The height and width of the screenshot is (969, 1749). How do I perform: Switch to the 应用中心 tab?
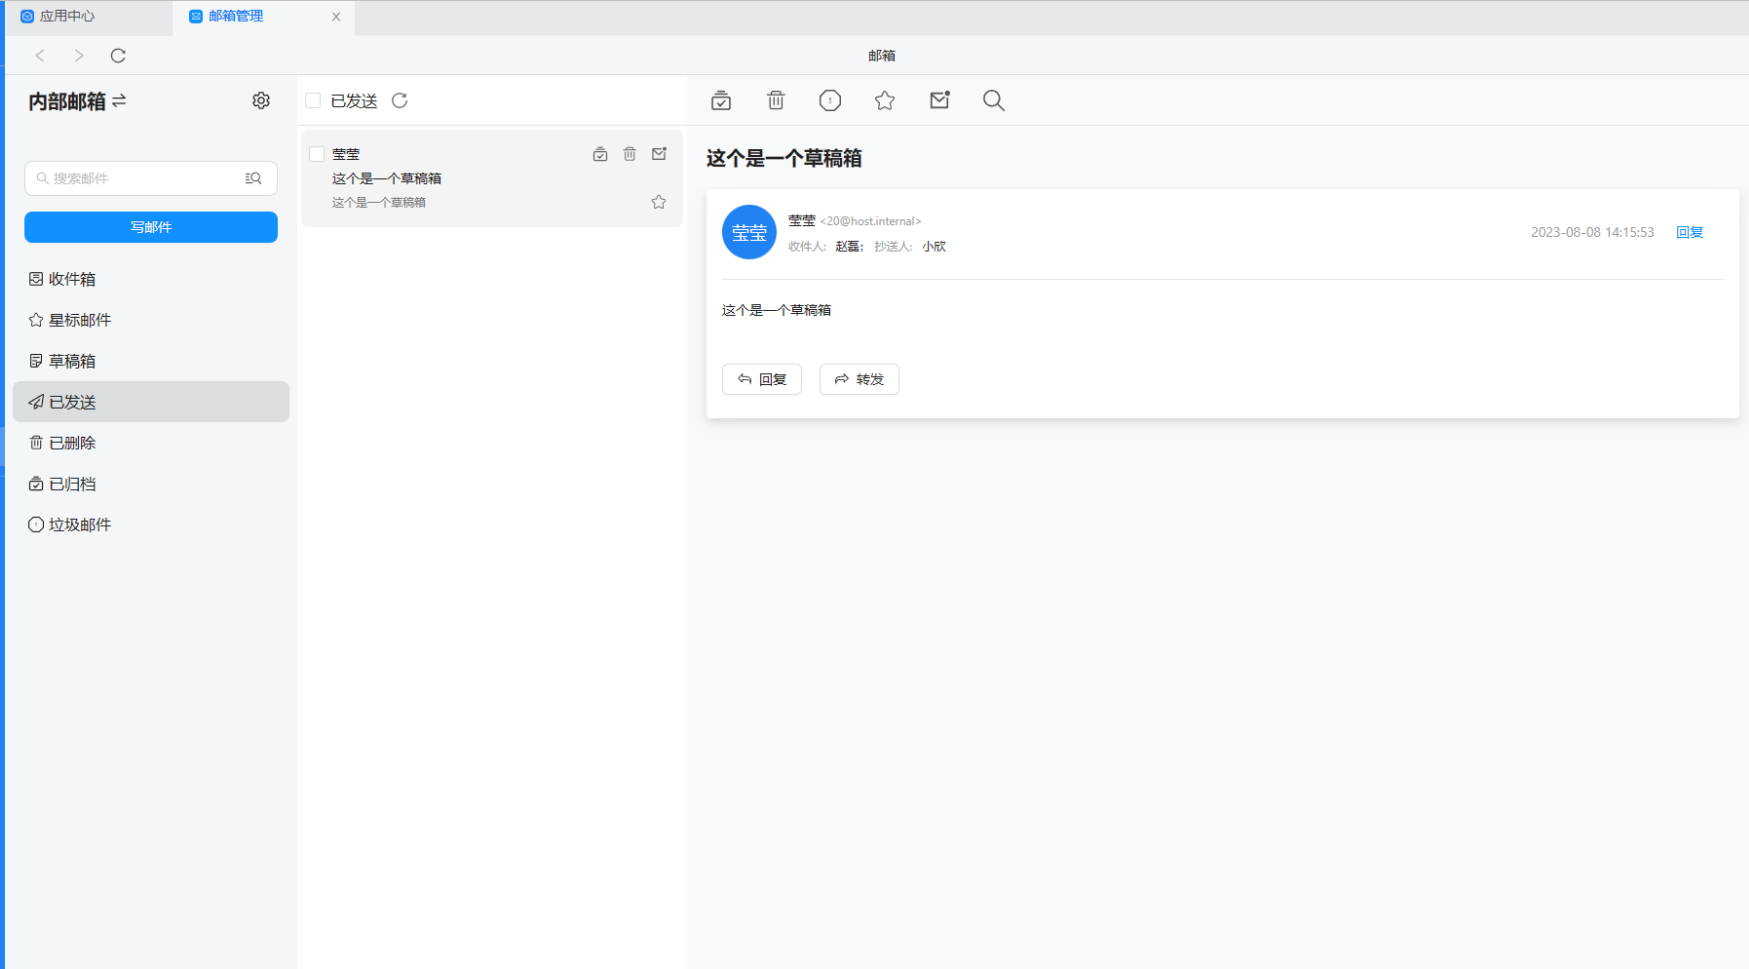click(x=66, y=16)
